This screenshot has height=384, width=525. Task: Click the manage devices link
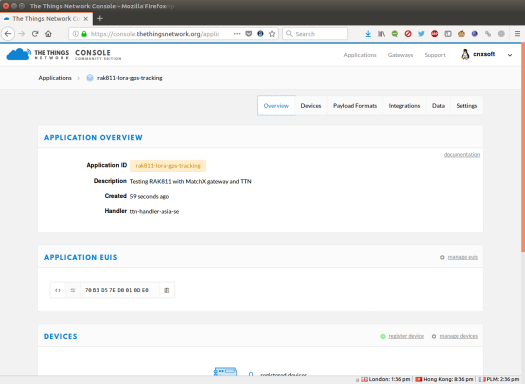(459, 336)
